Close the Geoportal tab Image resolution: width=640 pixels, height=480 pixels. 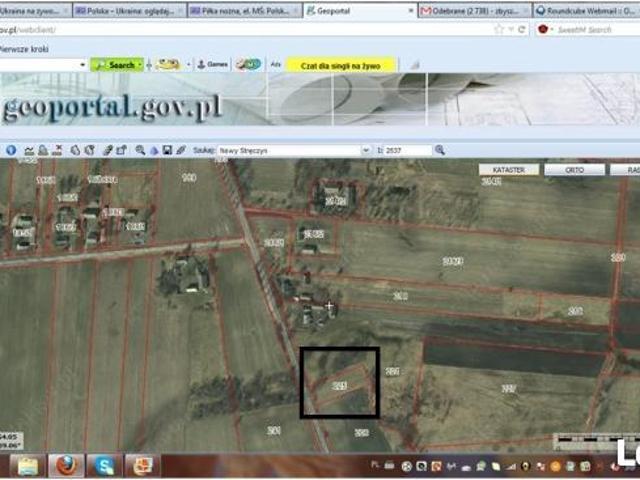click(x=411, y=11)
